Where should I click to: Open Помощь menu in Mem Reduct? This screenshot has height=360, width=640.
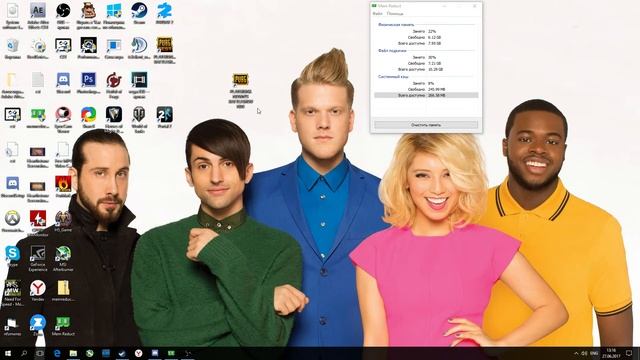[x=395, y=13]
